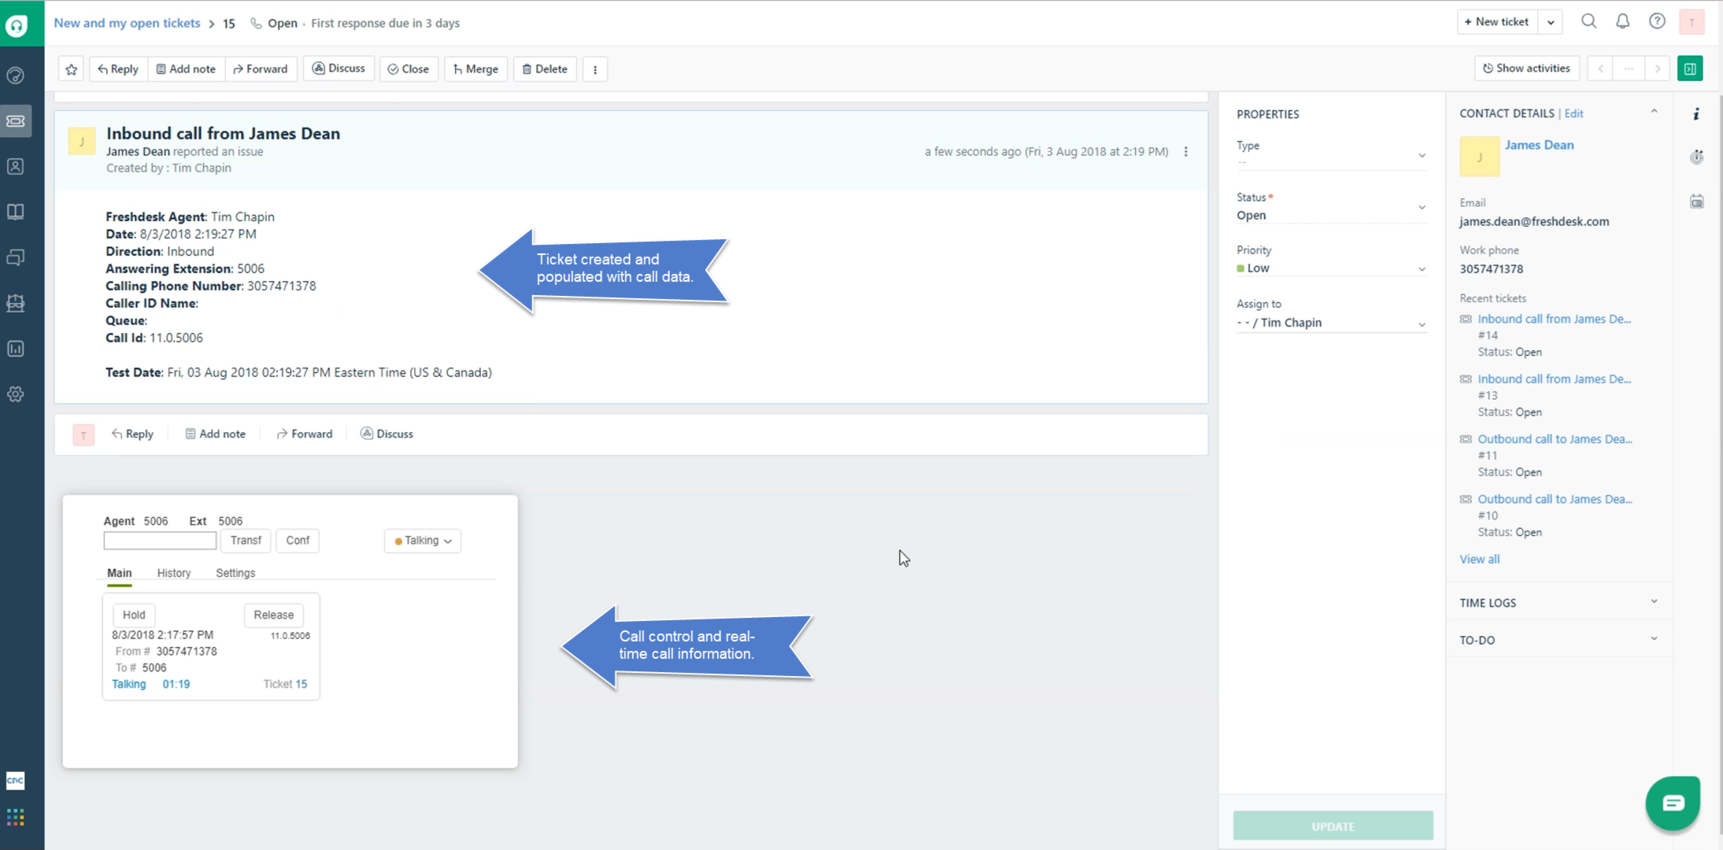The height and width of the screenshot is (850, 1723).
Task: Open the notifications bell
Action: [1622, 22]
